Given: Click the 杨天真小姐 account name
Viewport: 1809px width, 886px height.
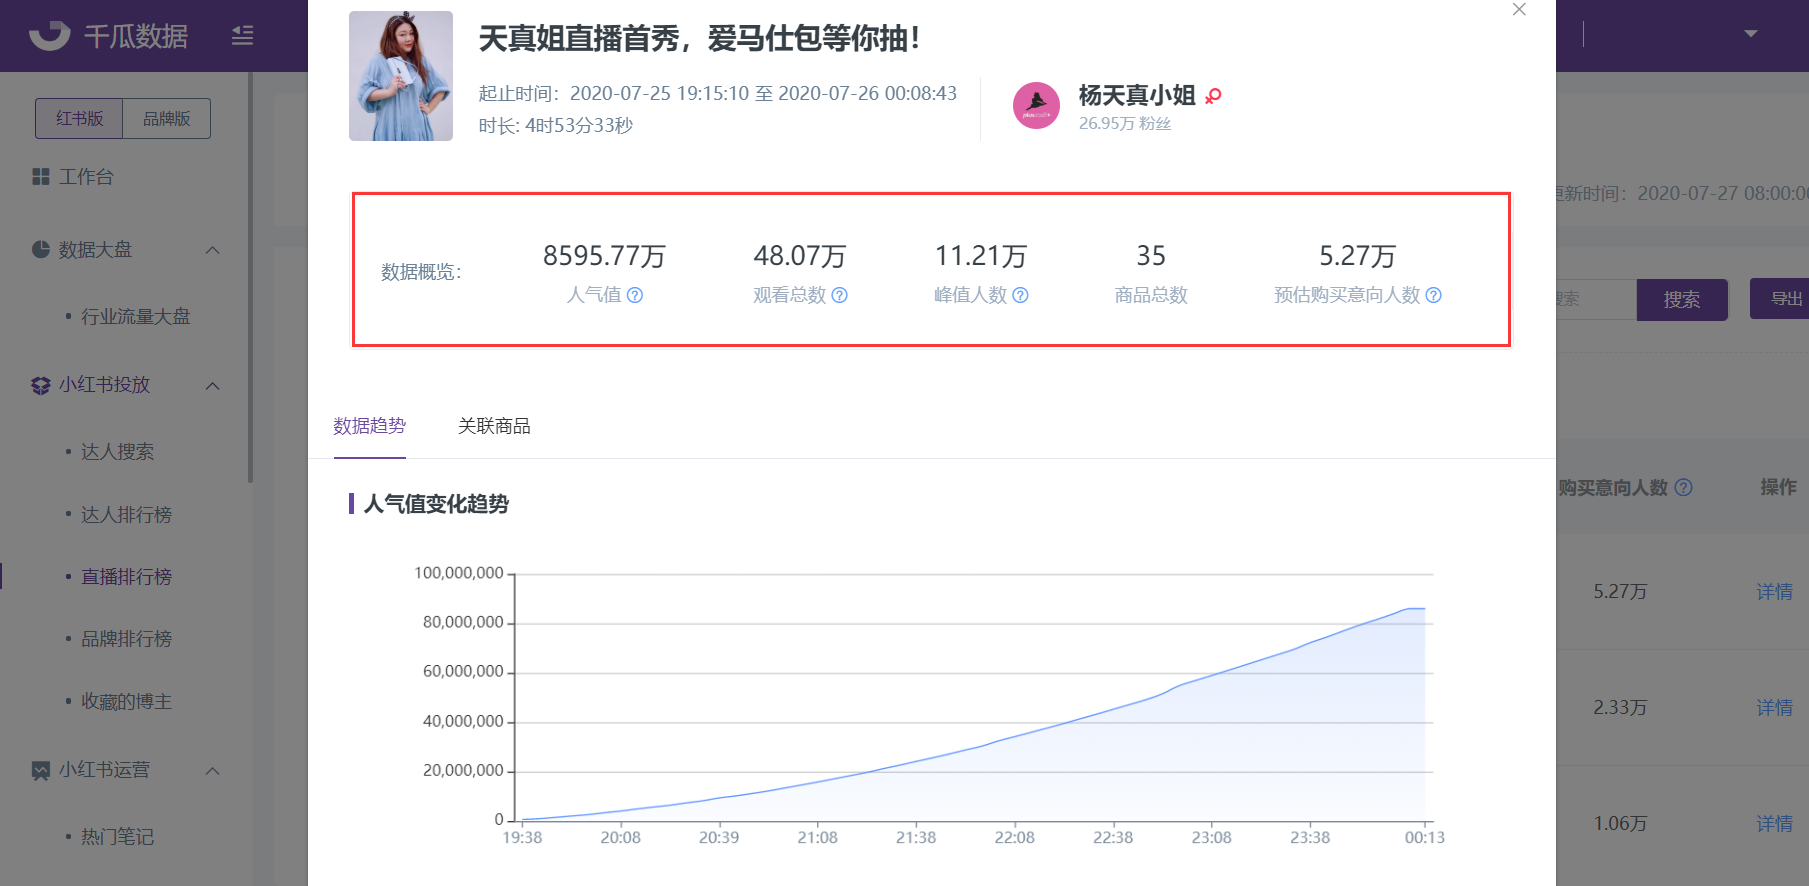Looking at the screenshot, I should [1137, 95].
